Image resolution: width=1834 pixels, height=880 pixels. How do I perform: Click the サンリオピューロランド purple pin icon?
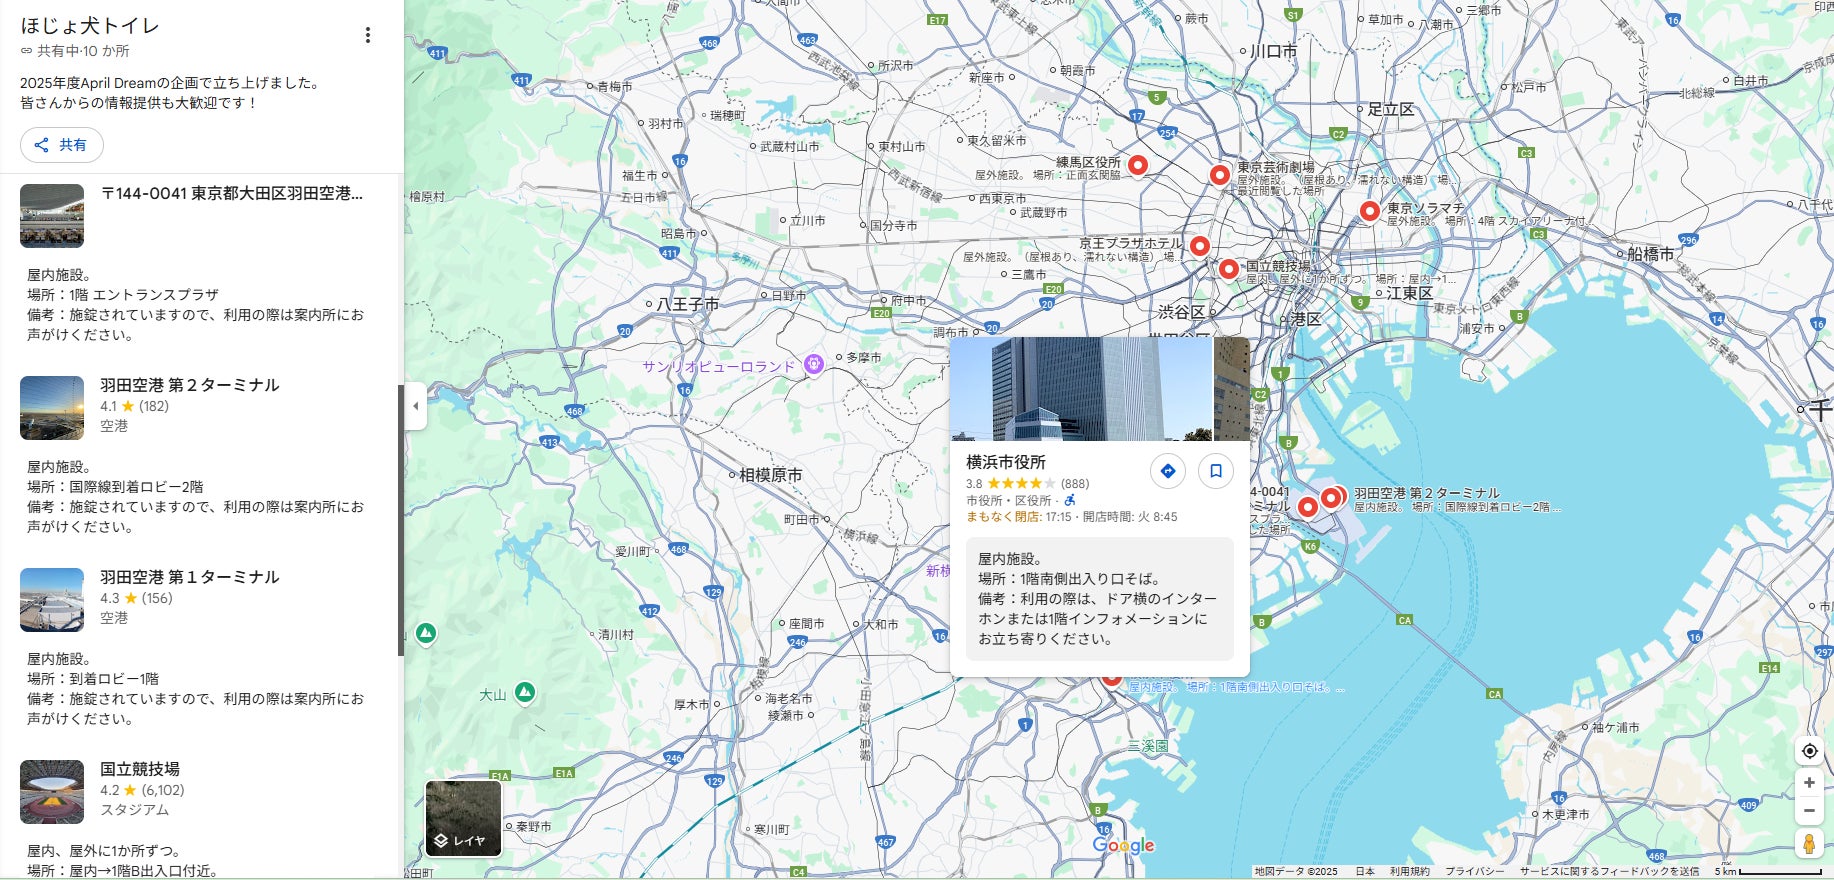click(814, 365)
